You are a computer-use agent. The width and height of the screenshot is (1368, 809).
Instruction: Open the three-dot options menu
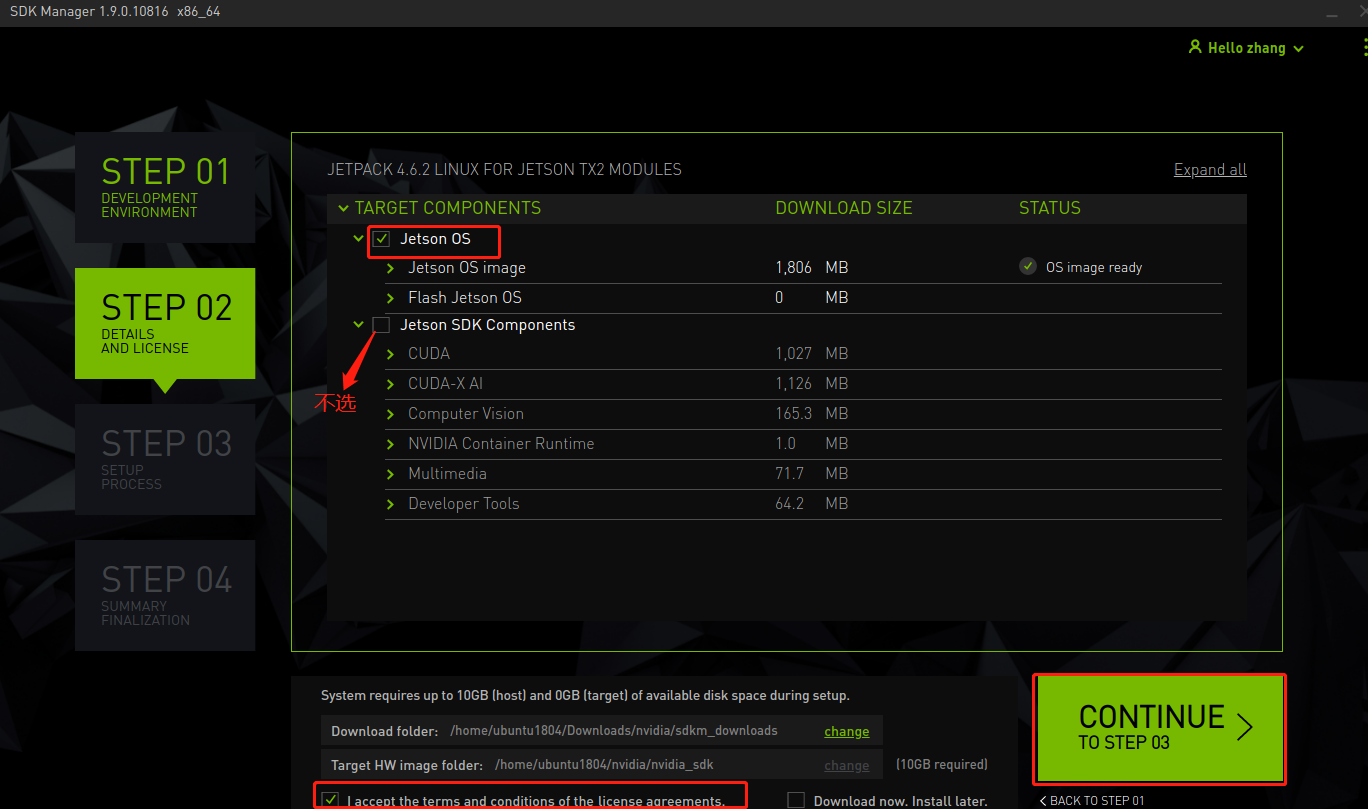pyautogui.click(x=1364, y=48)
